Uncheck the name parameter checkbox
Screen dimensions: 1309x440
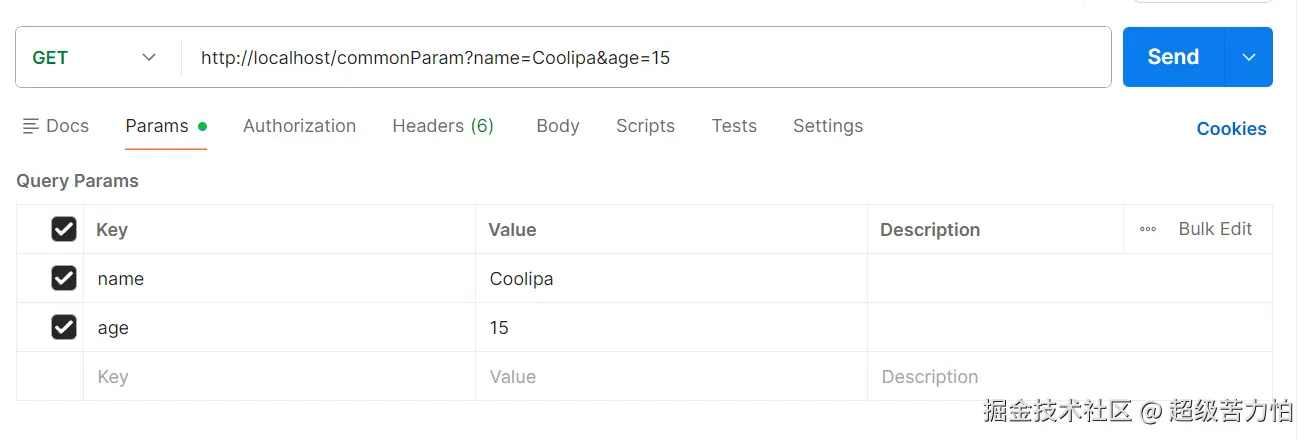tap(64, 278)
